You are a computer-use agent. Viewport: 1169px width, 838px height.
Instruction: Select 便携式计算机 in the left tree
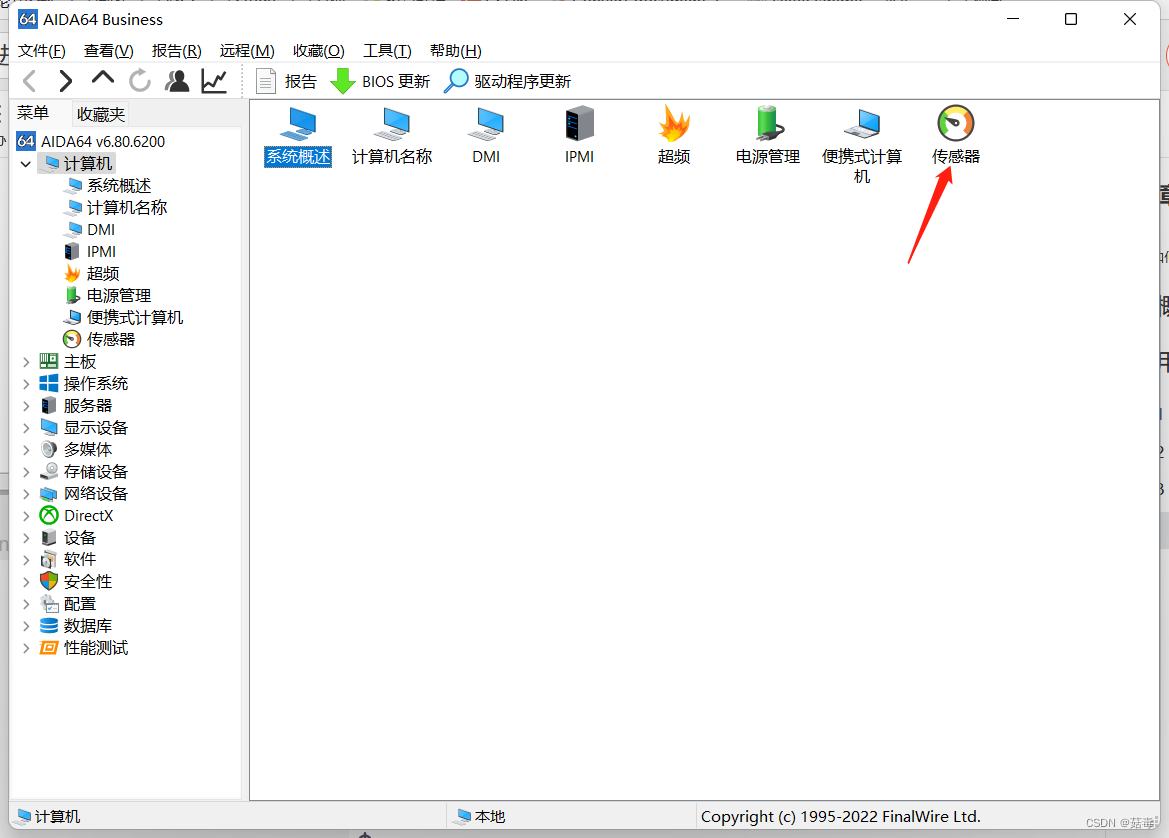tap(124, 318)
